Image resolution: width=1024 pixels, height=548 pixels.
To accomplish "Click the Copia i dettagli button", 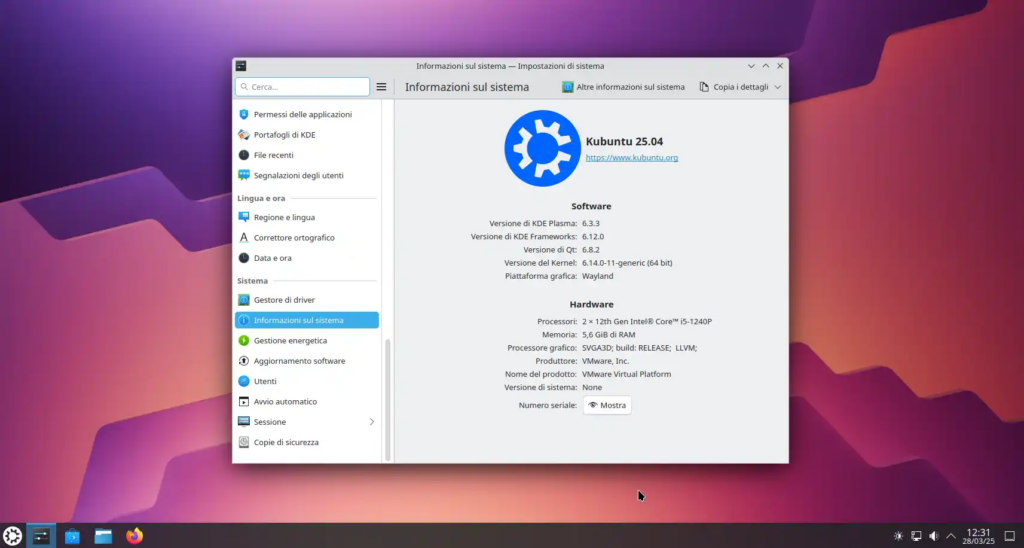I will (x=734, y=87).
